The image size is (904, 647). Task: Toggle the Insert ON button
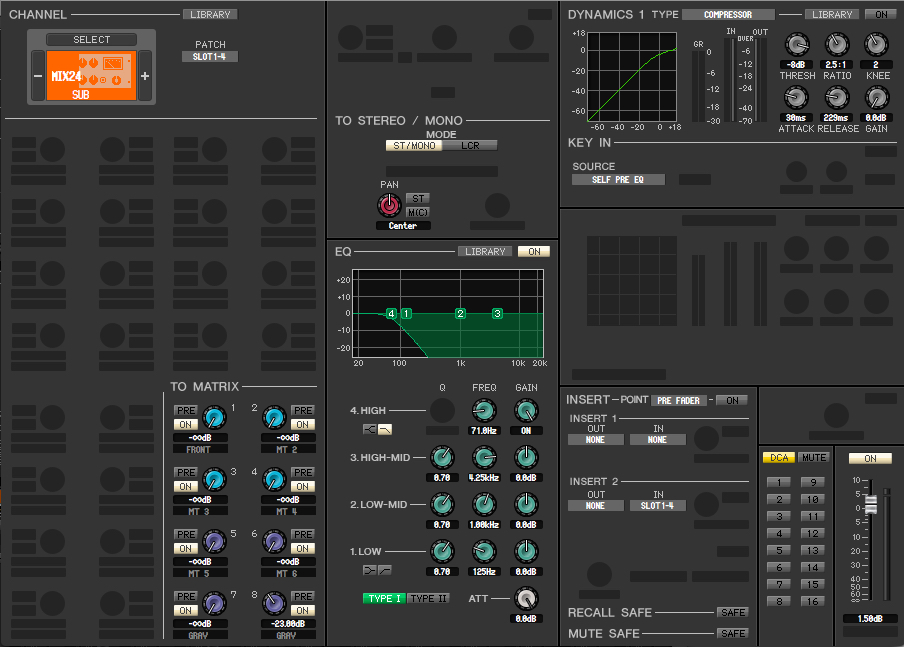coord(732,400)
